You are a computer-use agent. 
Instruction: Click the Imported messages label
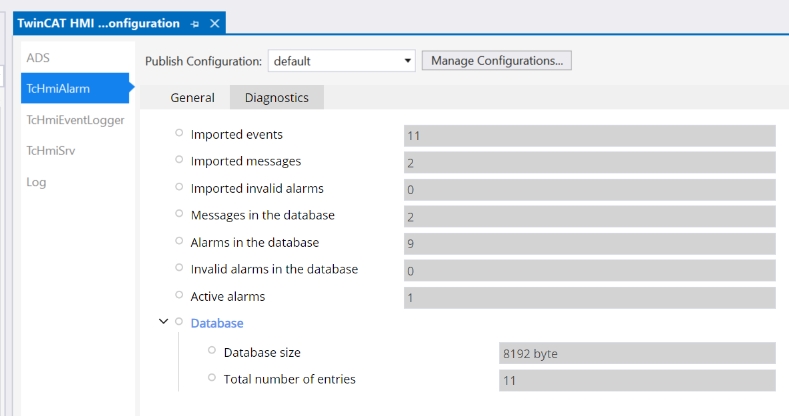pyautogui.click(x=246, y=161)
